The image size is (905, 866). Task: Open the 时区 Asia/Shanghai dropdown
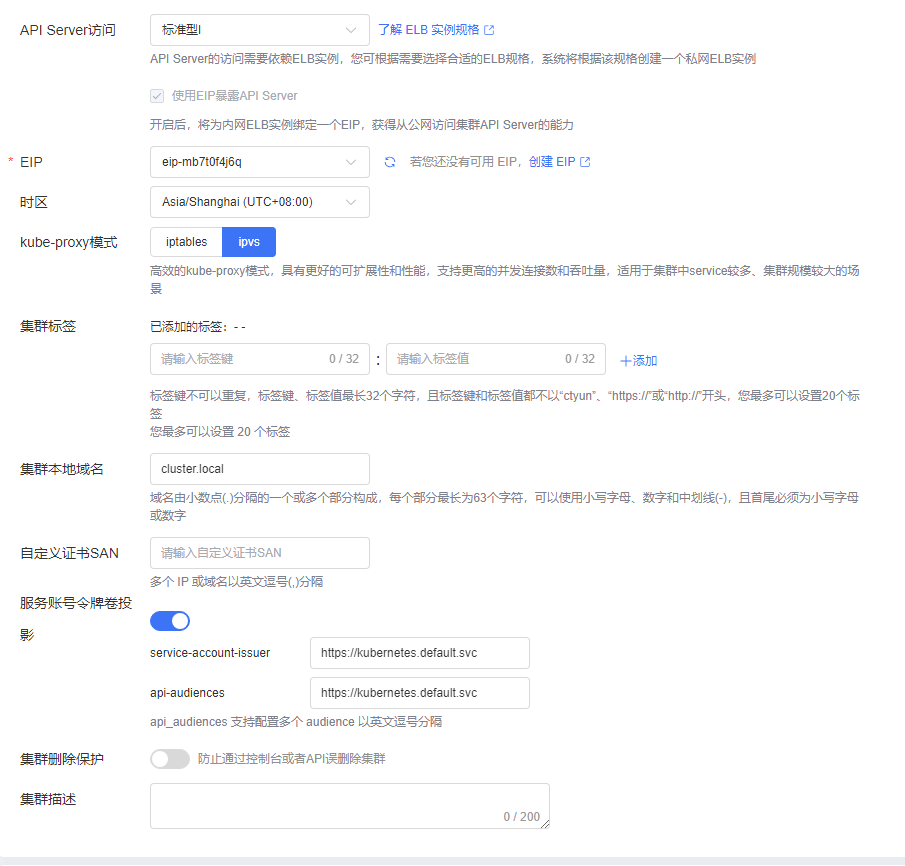[x=260, y=202]
